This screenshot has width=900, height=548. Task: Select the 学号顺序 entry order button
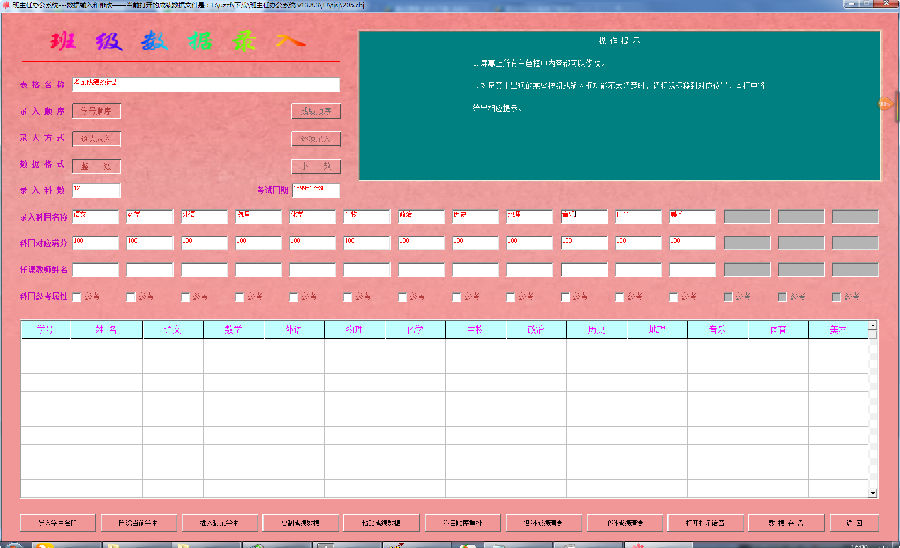[x=96, y=111]
